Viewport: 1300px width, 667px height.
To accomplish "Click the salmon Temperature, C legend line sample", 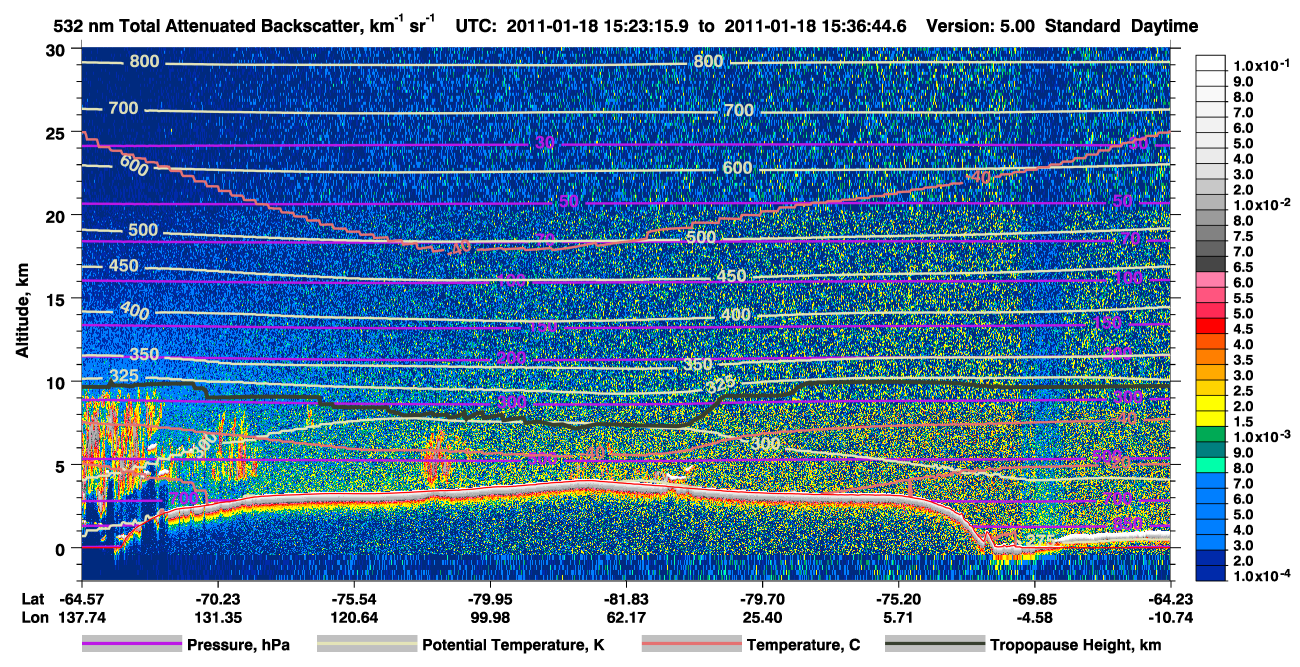I will pos(691,645).
